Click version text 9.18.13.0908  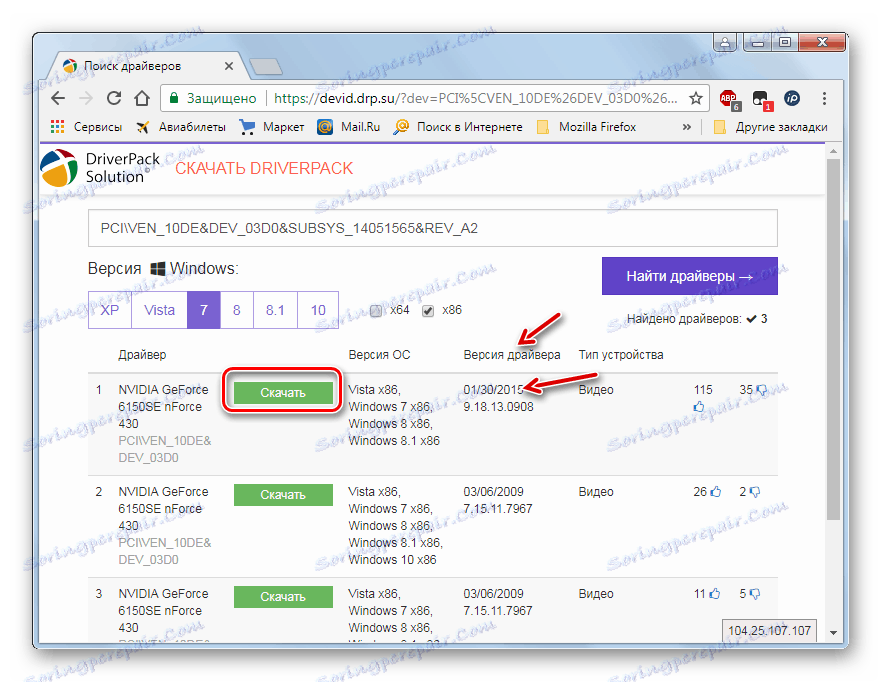498,407
